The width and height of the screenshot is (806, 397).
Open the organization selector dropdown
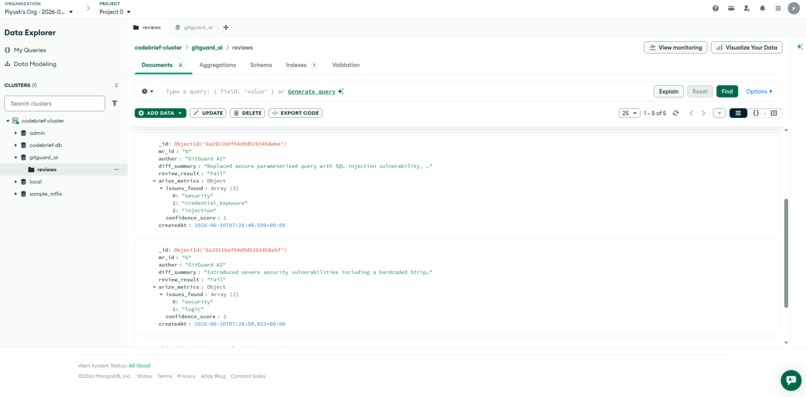pyautogui.click(x=39, y=11)
